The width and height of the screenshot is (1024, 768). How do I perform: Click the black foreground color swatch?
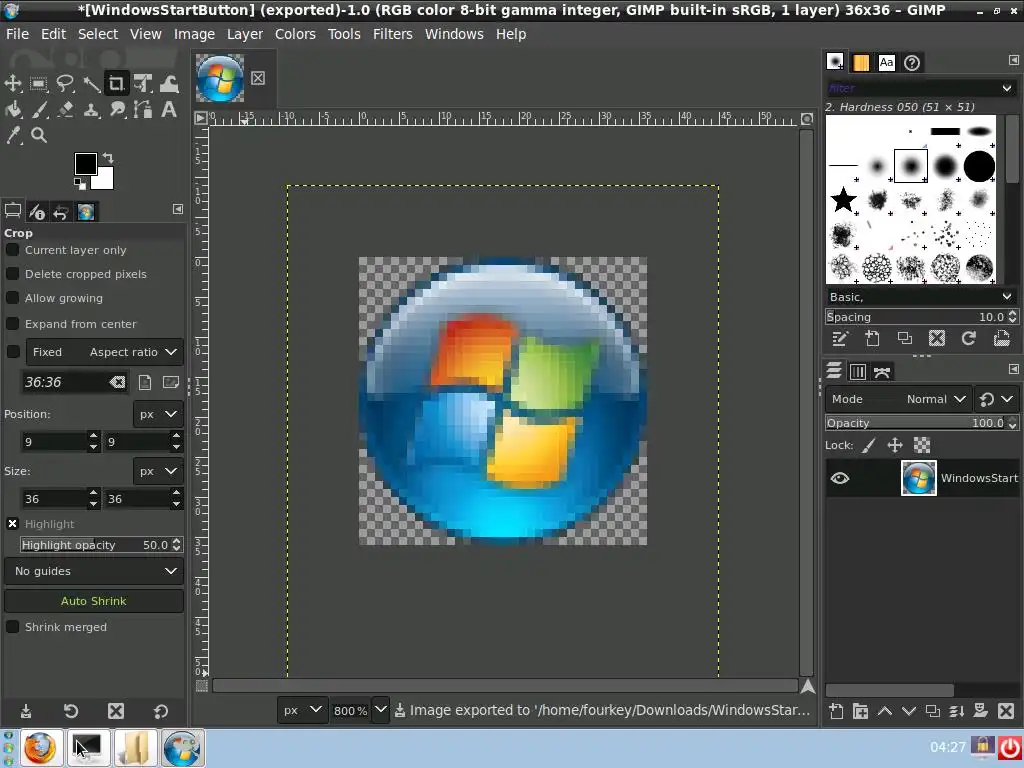click(x=86, y=164)
